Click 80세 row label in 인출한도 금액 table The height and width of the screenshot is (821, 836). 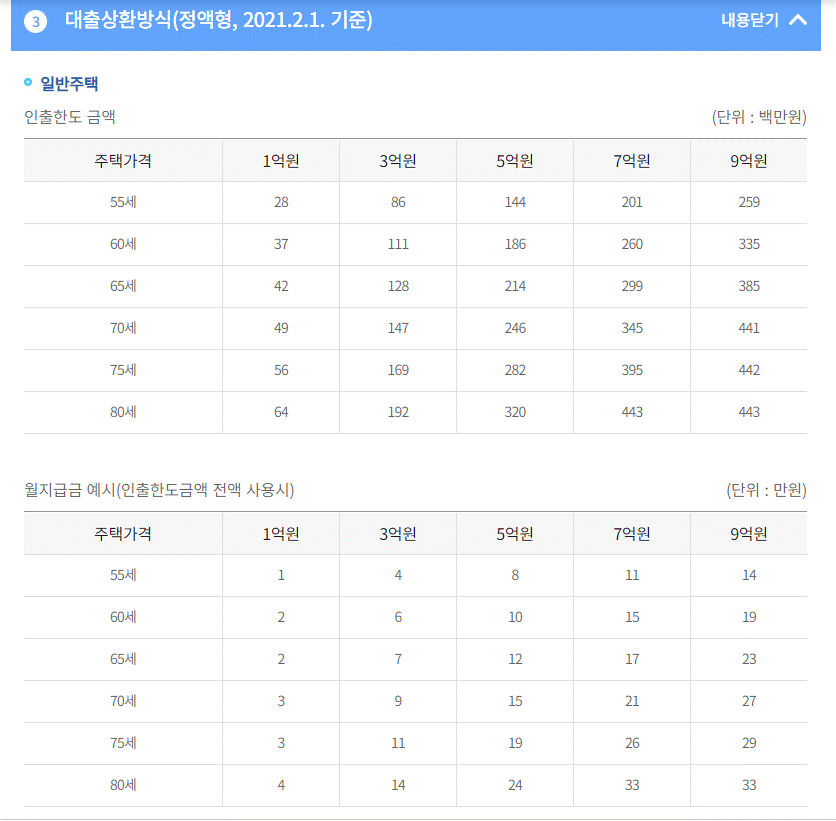pos(123,412)
